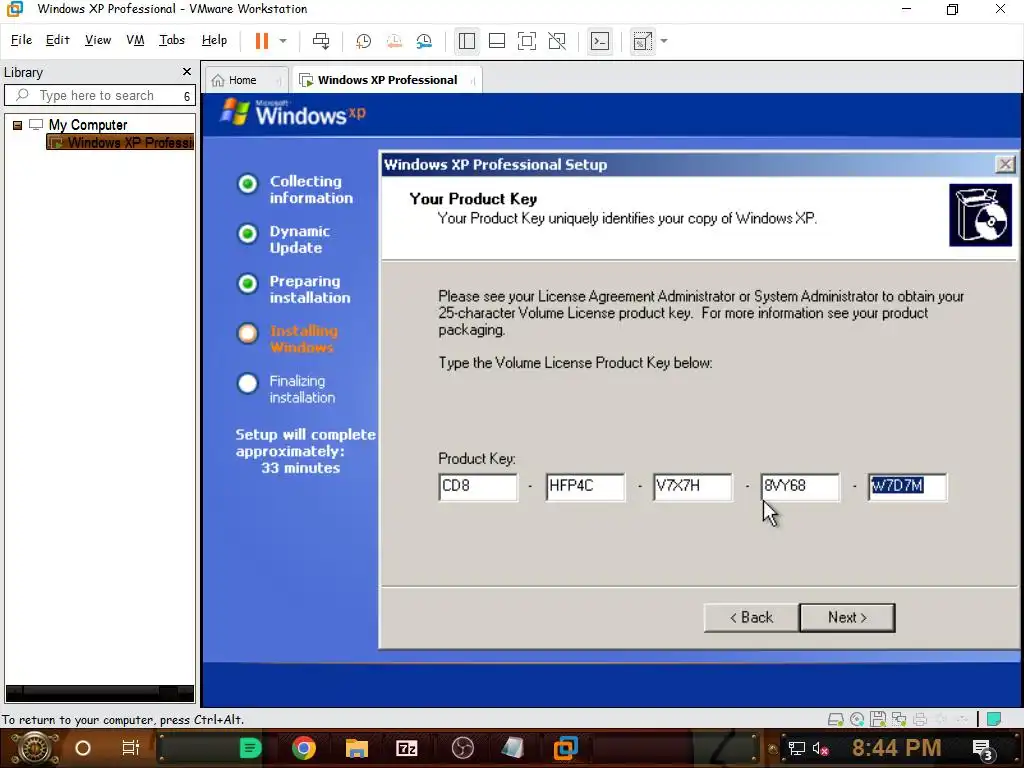Image resolution: width=1024 pixels, height=768 pixels.
Task: Open the Tabs menu
Action: [172, 40]
